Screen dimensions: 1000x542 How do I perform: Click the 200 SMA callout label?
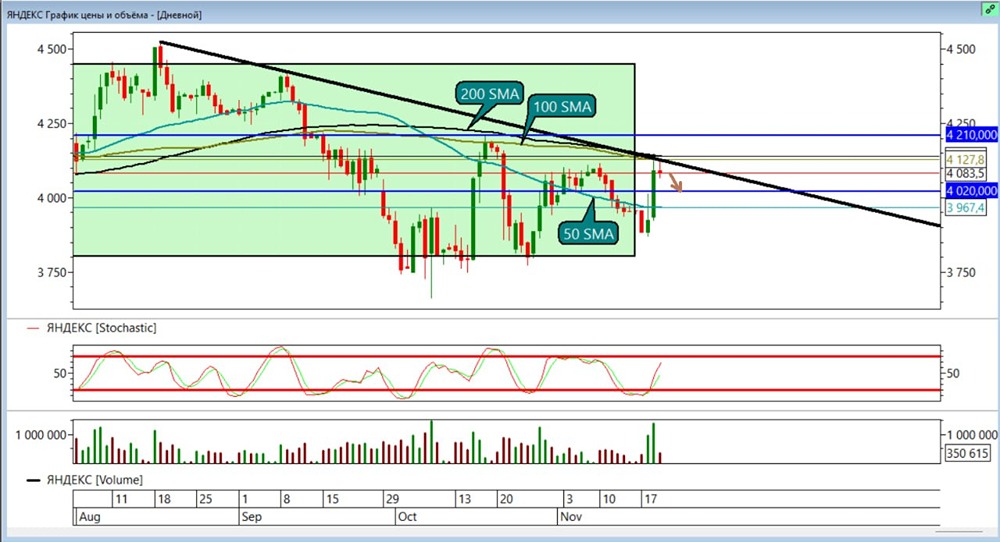tap(490, 94)
